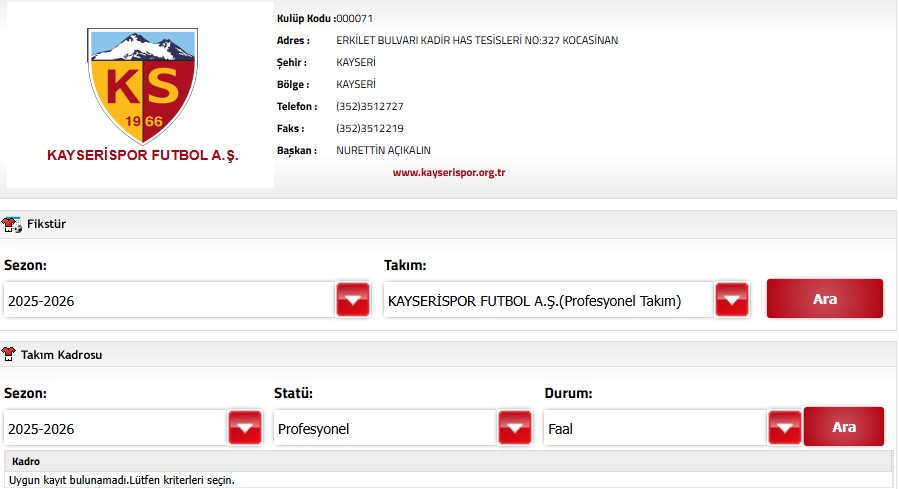Open the Statü dropdown arrow
The image size is (899, 489).
(x=515, y=428)
